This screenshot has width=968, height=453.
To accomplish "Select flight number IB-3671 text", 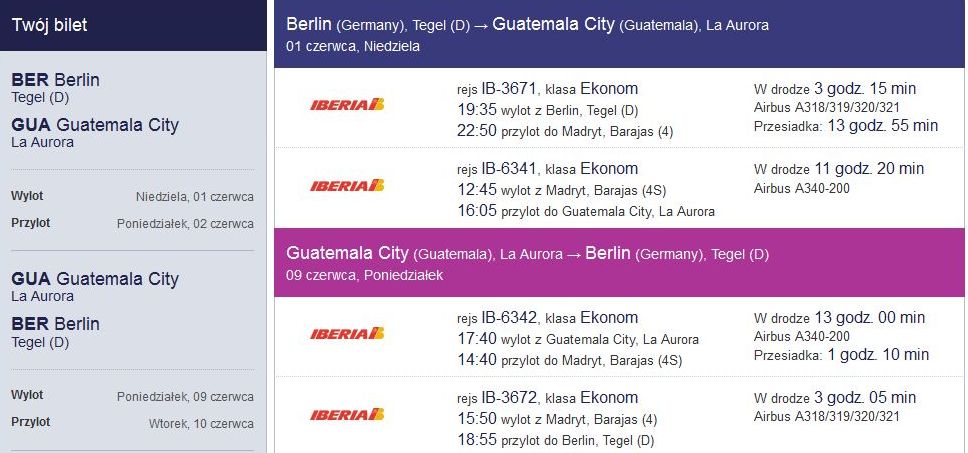I will [x=509, y=89].
